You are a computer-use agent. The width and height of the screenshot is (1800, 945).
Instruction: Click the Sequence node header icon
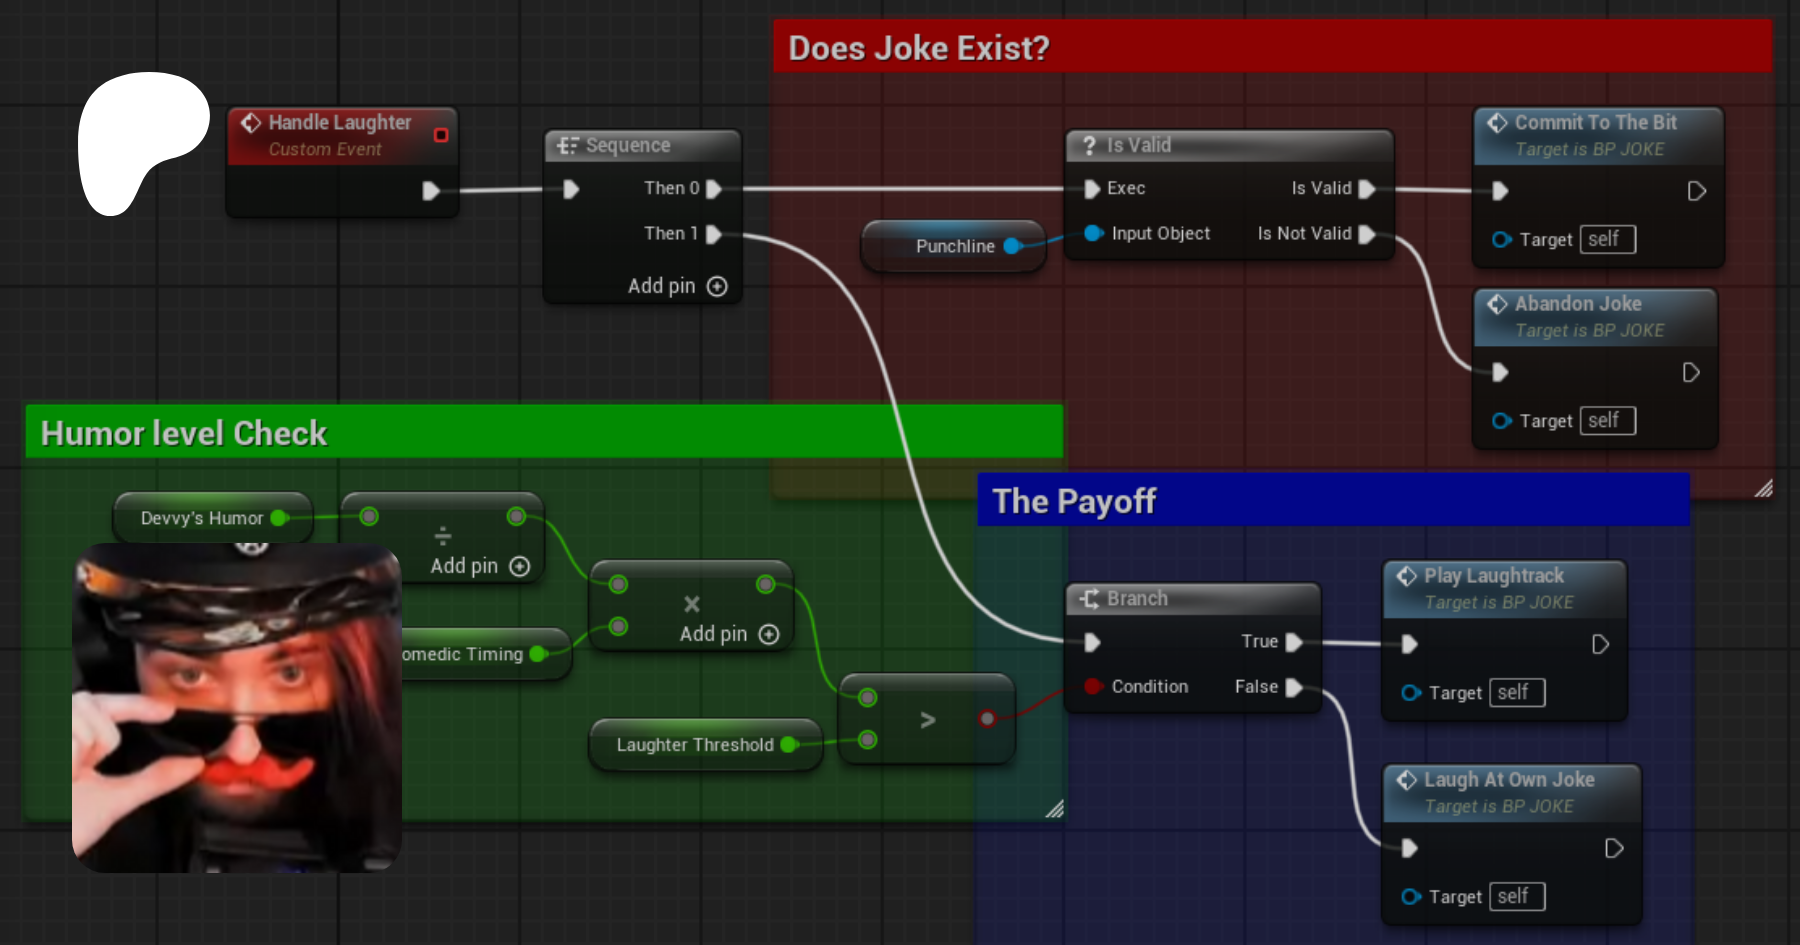567,145
